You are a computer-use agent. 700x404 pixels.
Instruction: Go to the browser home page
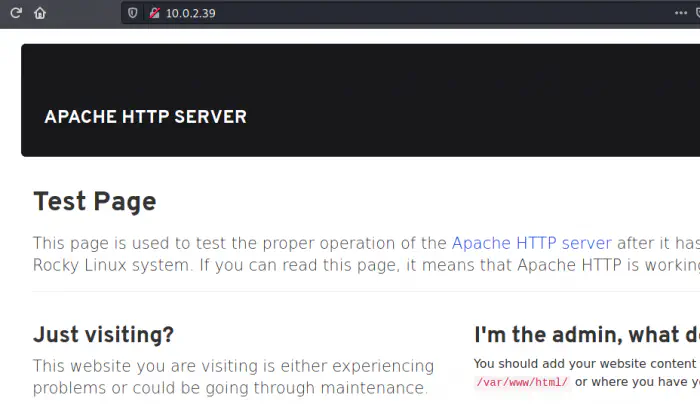click(x=40, y=13)
